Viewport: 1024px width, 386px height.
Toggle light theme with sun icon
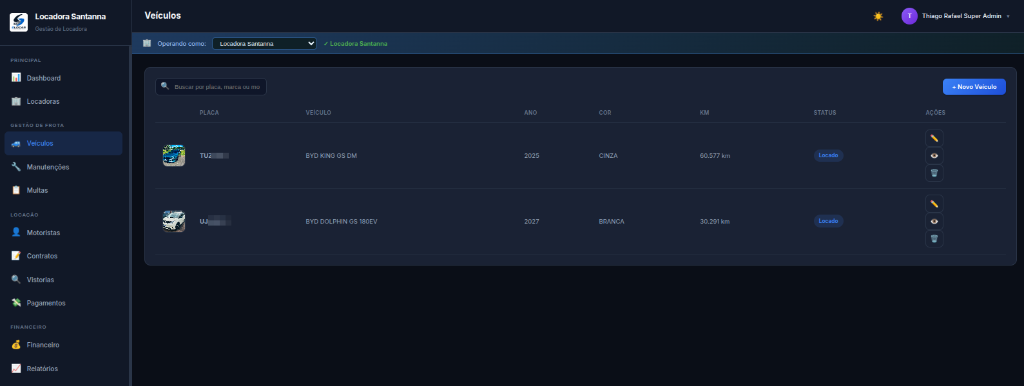(x=878, y=16)
